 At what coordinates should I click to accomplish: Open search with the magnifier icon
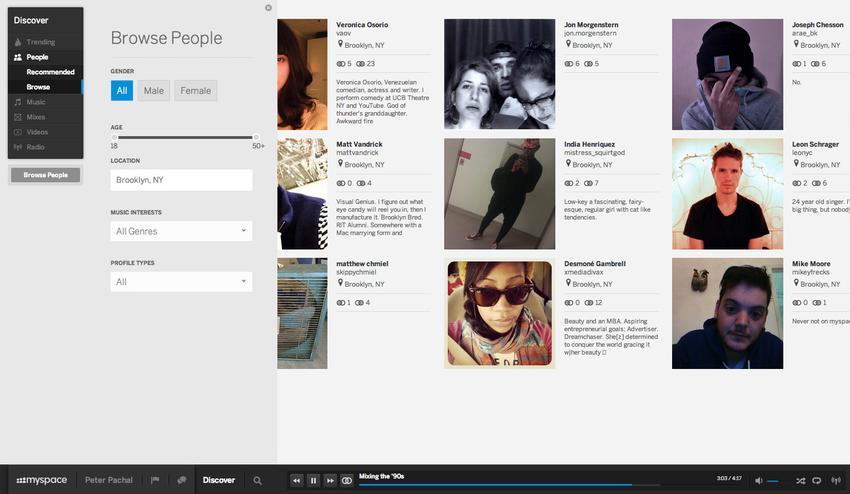coord(257,480)
